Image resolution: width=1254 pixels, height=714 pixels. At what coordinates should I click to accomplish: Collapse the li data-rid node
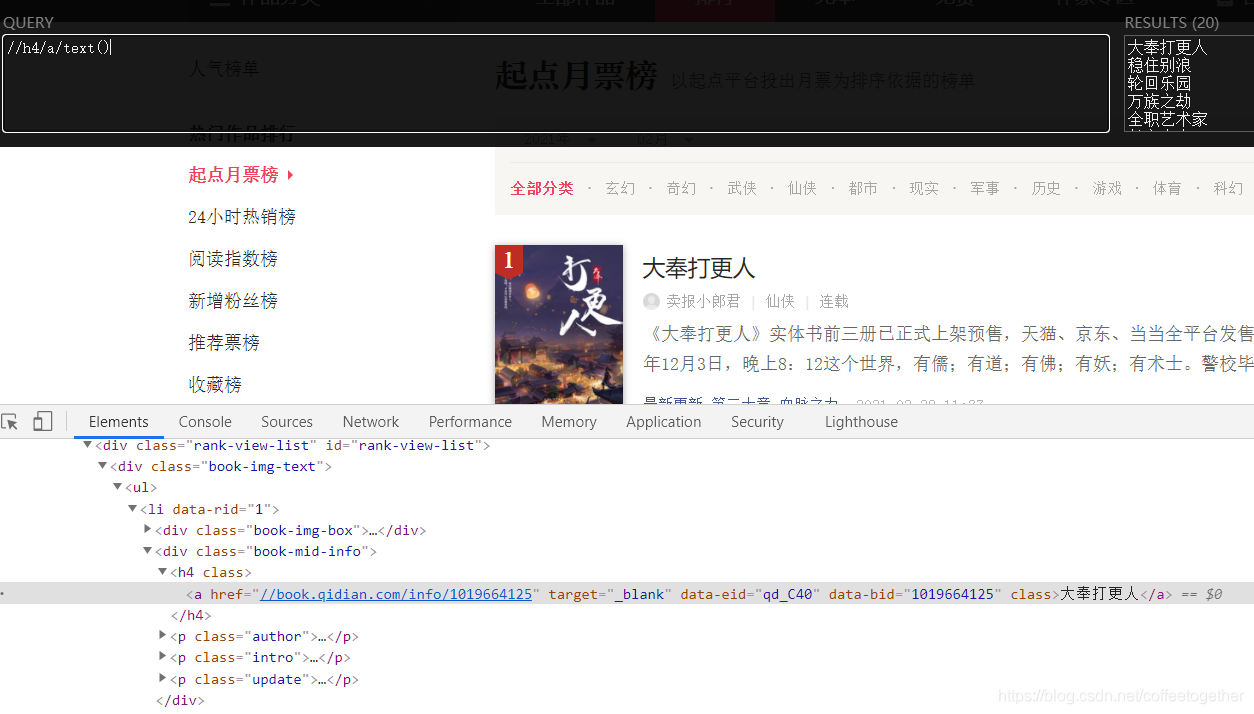click(133, 508)
